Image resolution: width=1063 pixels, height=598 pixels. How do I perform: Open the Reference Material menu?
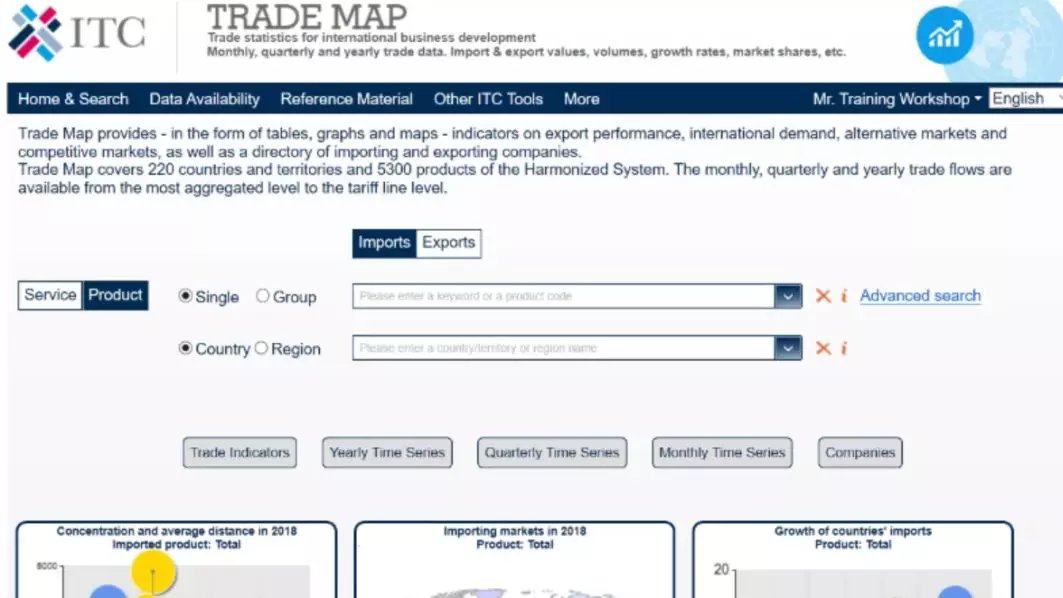[346, 99]
